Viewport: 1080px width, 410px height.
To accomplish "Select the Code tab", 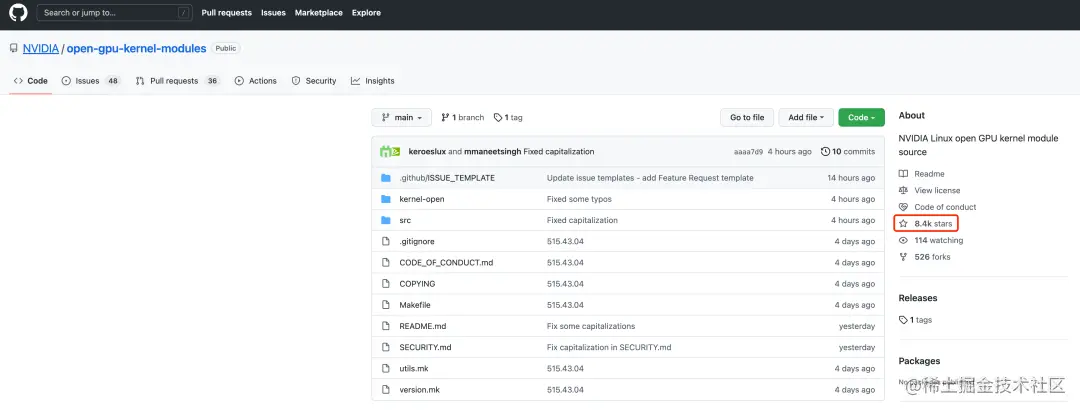I will [x=31, y=81].
